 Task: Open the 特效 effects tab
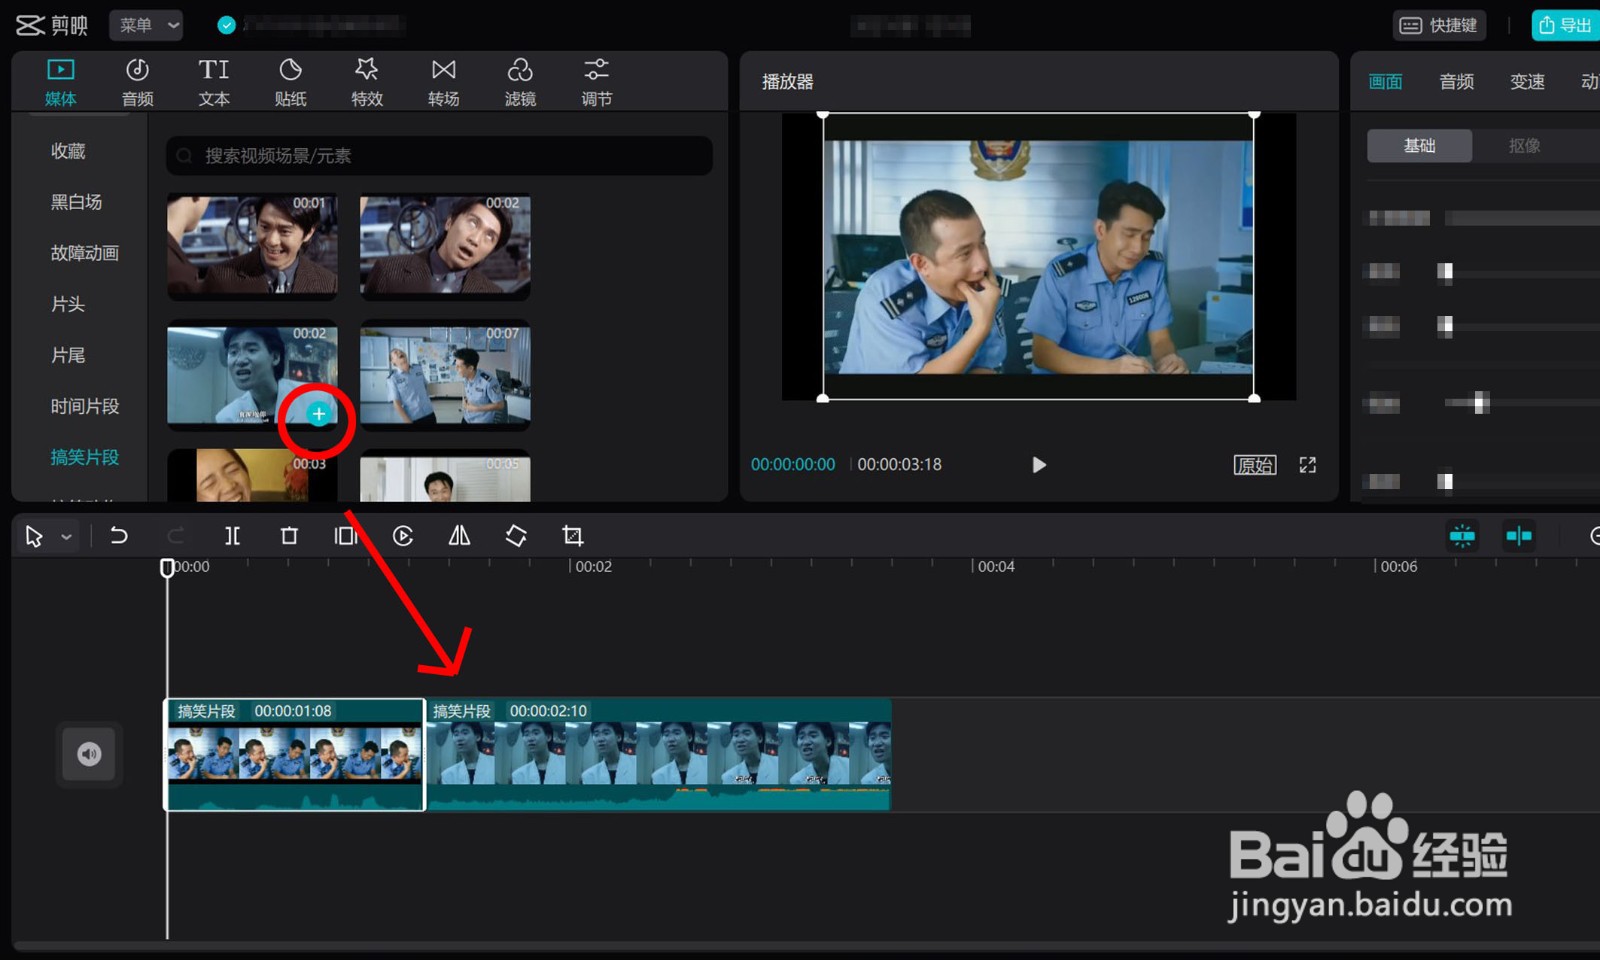(367, 82)
